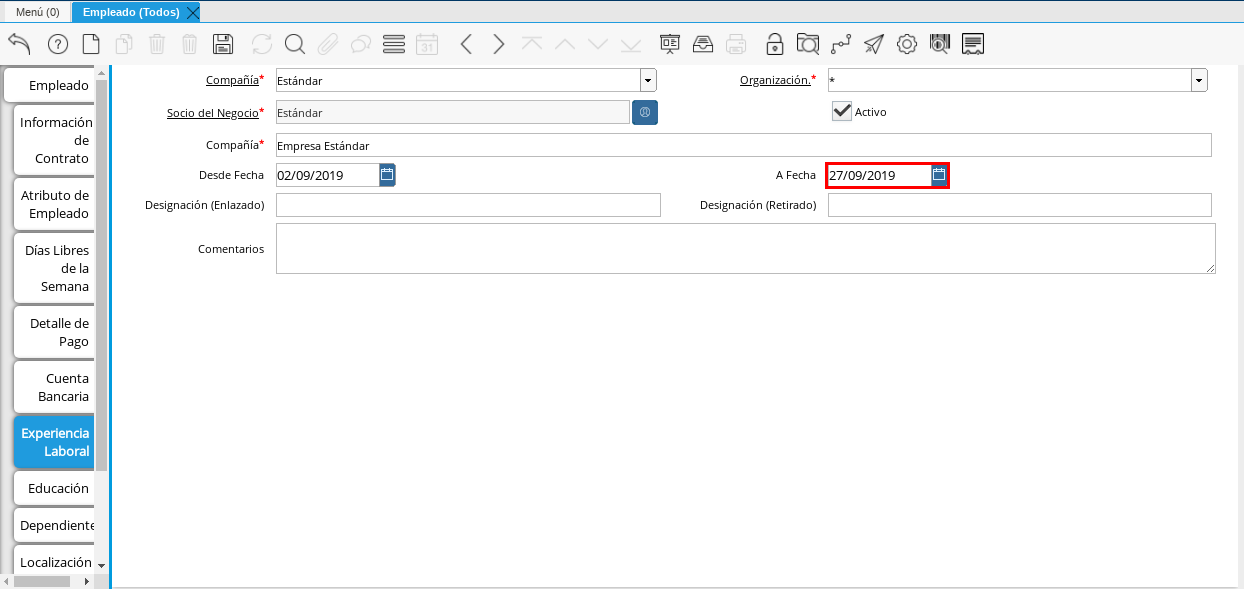This screenshot has width=1244, height=589.
Task: Click the Organización label link
Action: tap(775, 80)
